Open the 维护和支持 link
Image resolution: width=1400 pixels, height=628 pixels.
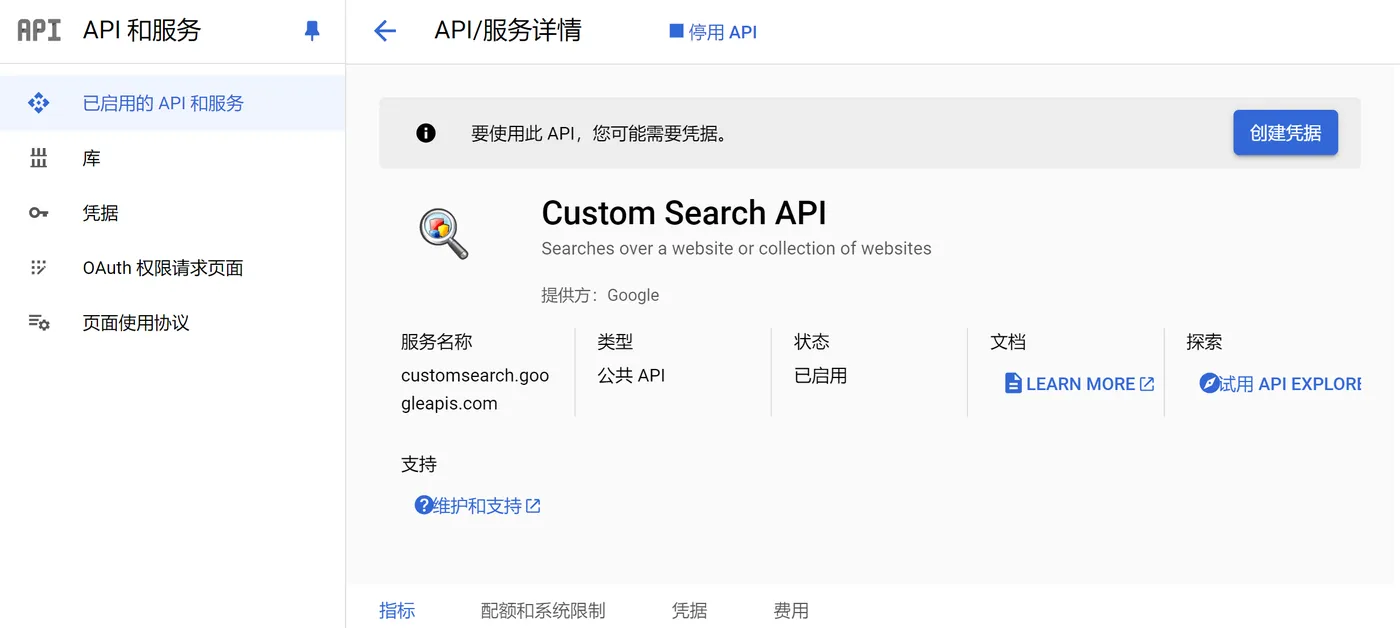coord(478,506)
